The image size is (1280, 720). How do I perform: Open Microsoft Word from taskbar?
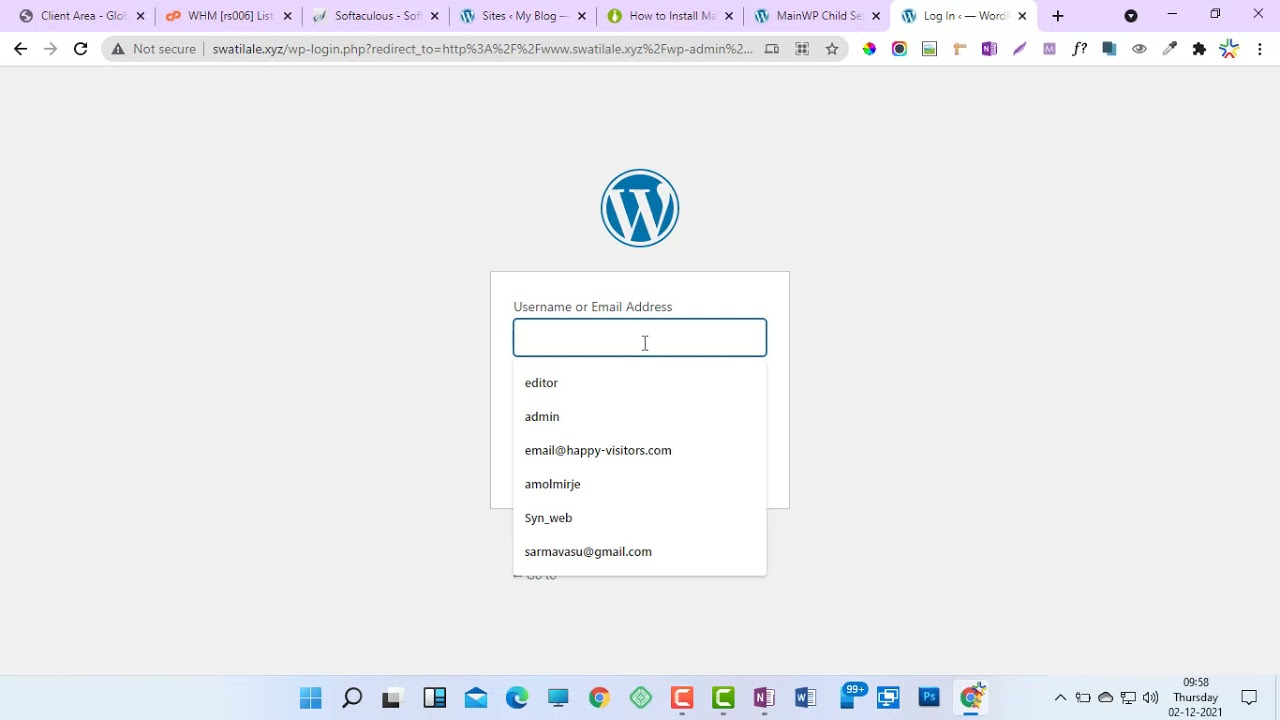pyautogui.click(x=805, y=698)
